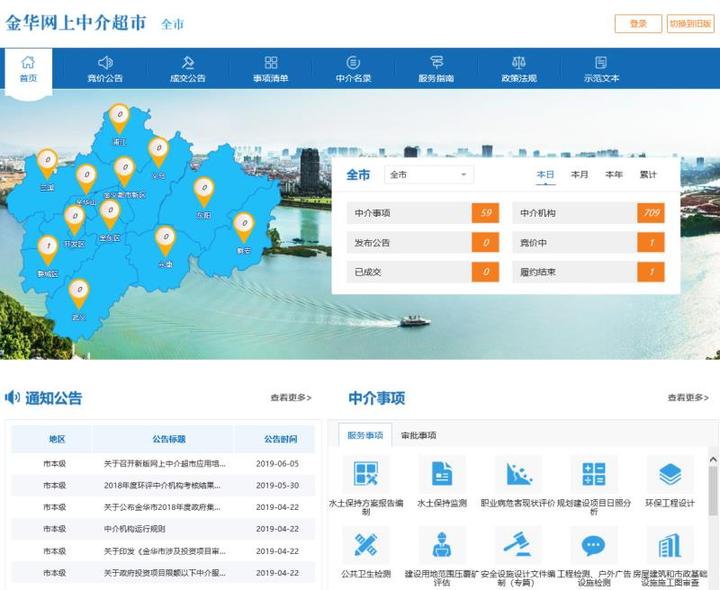
Task: Open notice 关于印发《金华市涉及投资项目审...
Action: pyautogui.click(x=164, y=551)
